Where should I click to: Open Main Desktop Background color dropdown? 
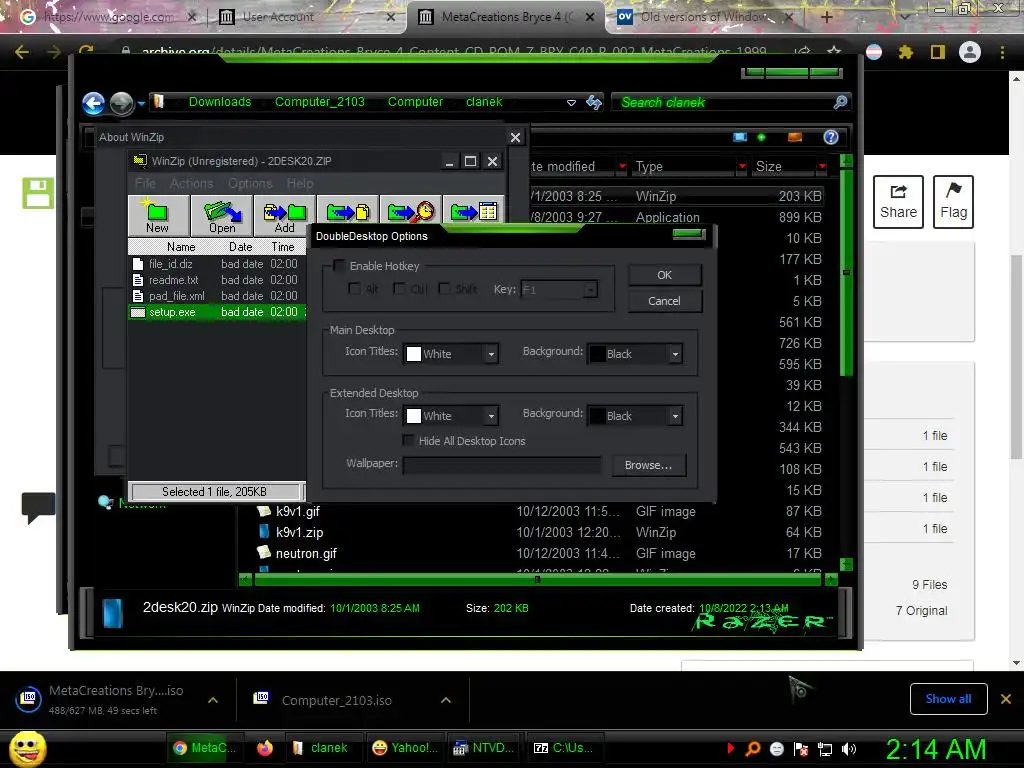pos(675,354)
